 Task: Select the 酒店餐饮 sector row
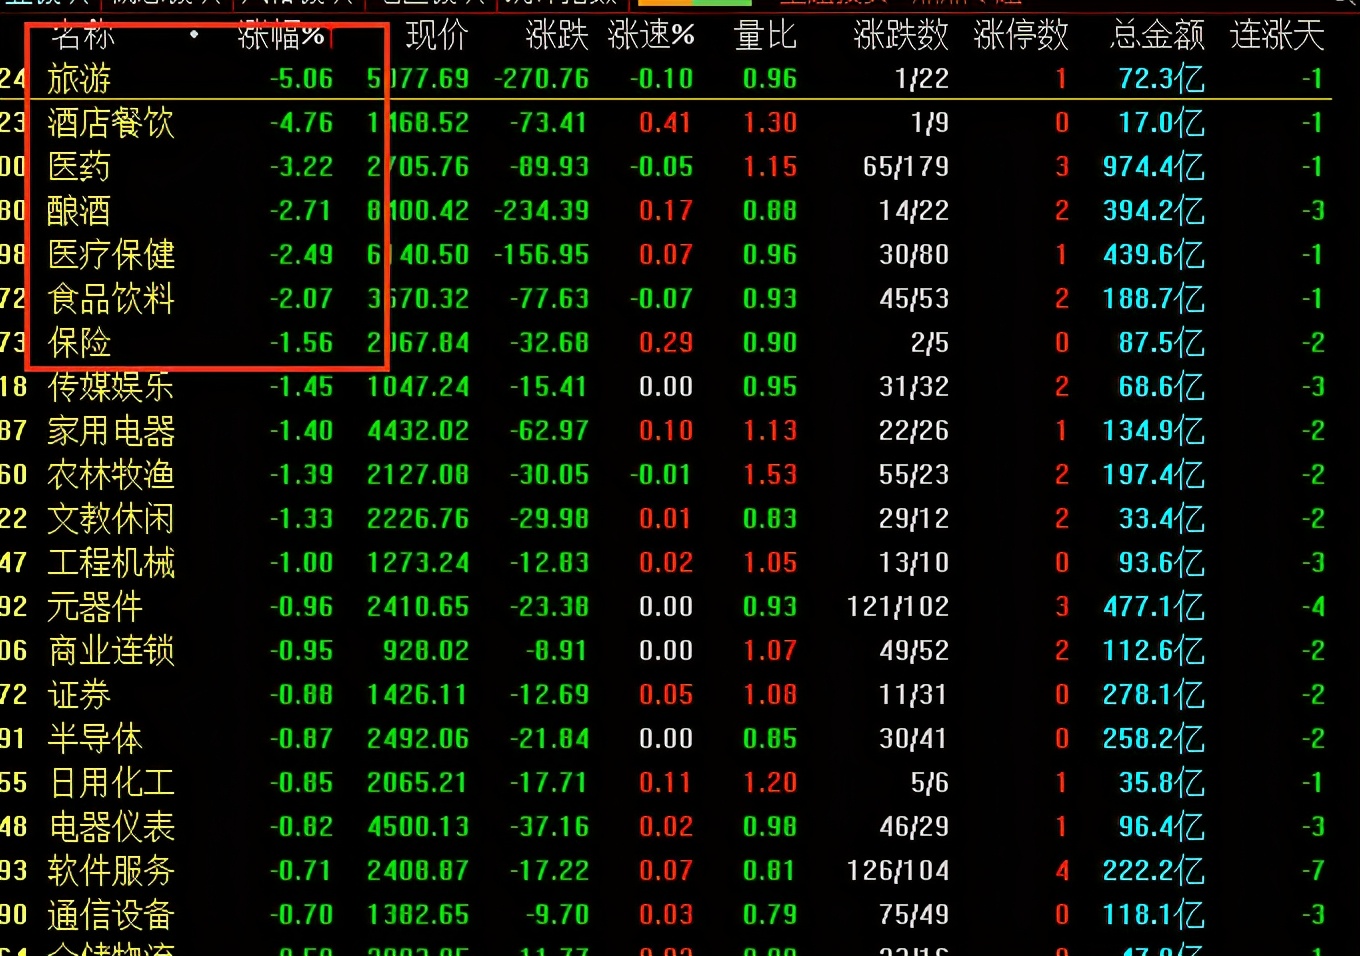(x=665, y=122)
